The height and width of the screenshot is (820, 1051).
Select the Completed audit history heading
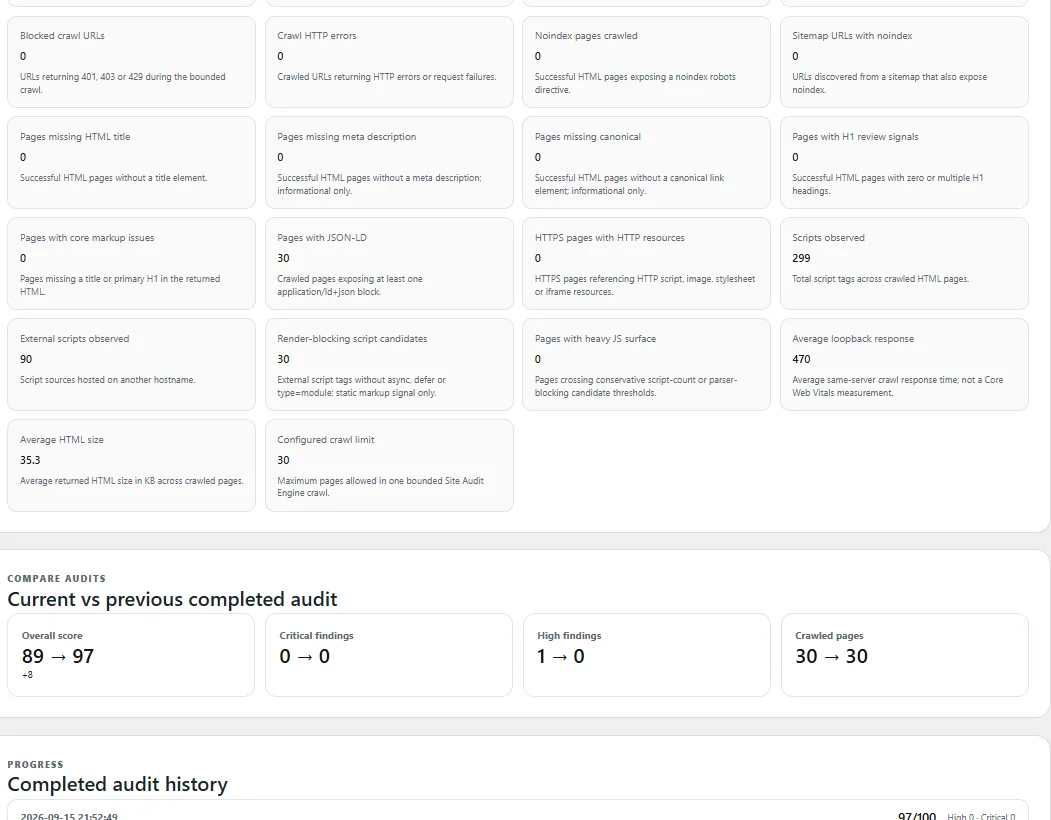117,784
